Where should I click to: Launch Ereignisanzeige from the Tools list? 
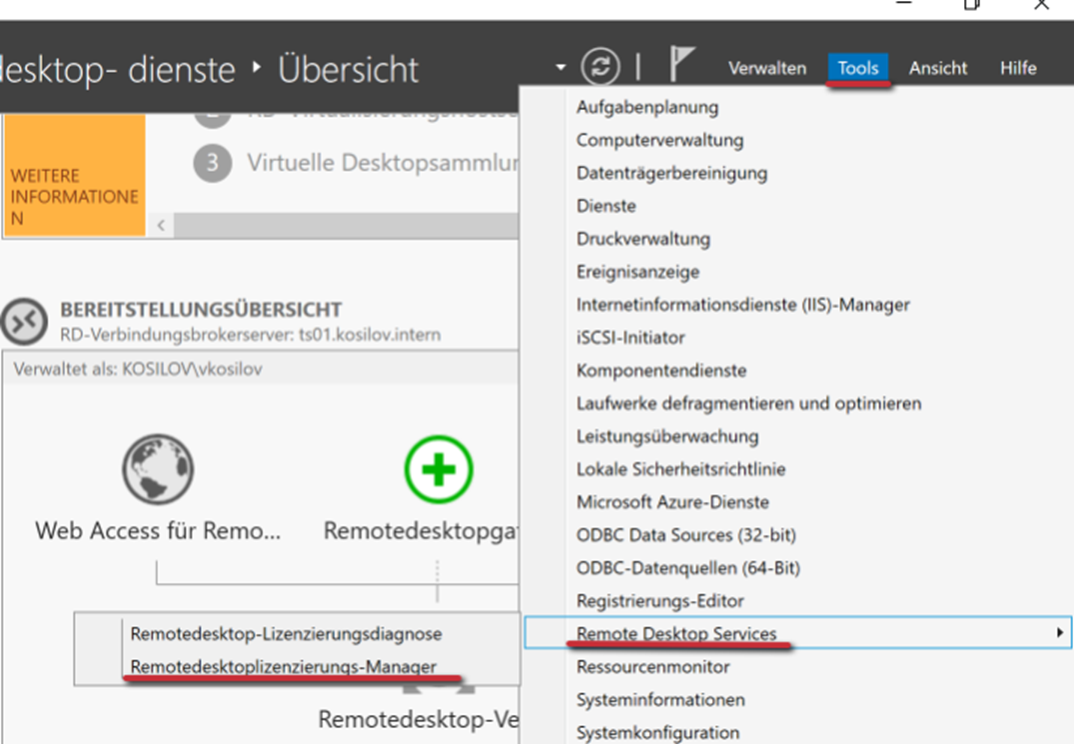[x=637, y=272]
